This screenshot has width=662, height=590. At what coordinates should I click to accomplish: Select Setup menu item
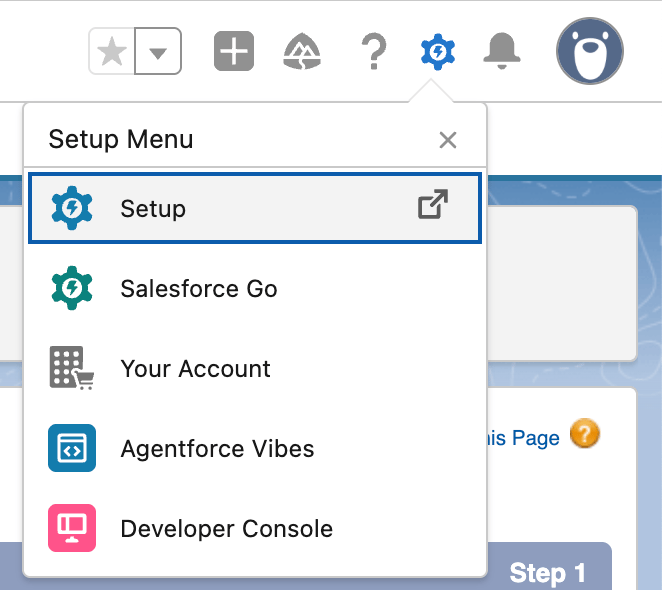click(255, 208)
